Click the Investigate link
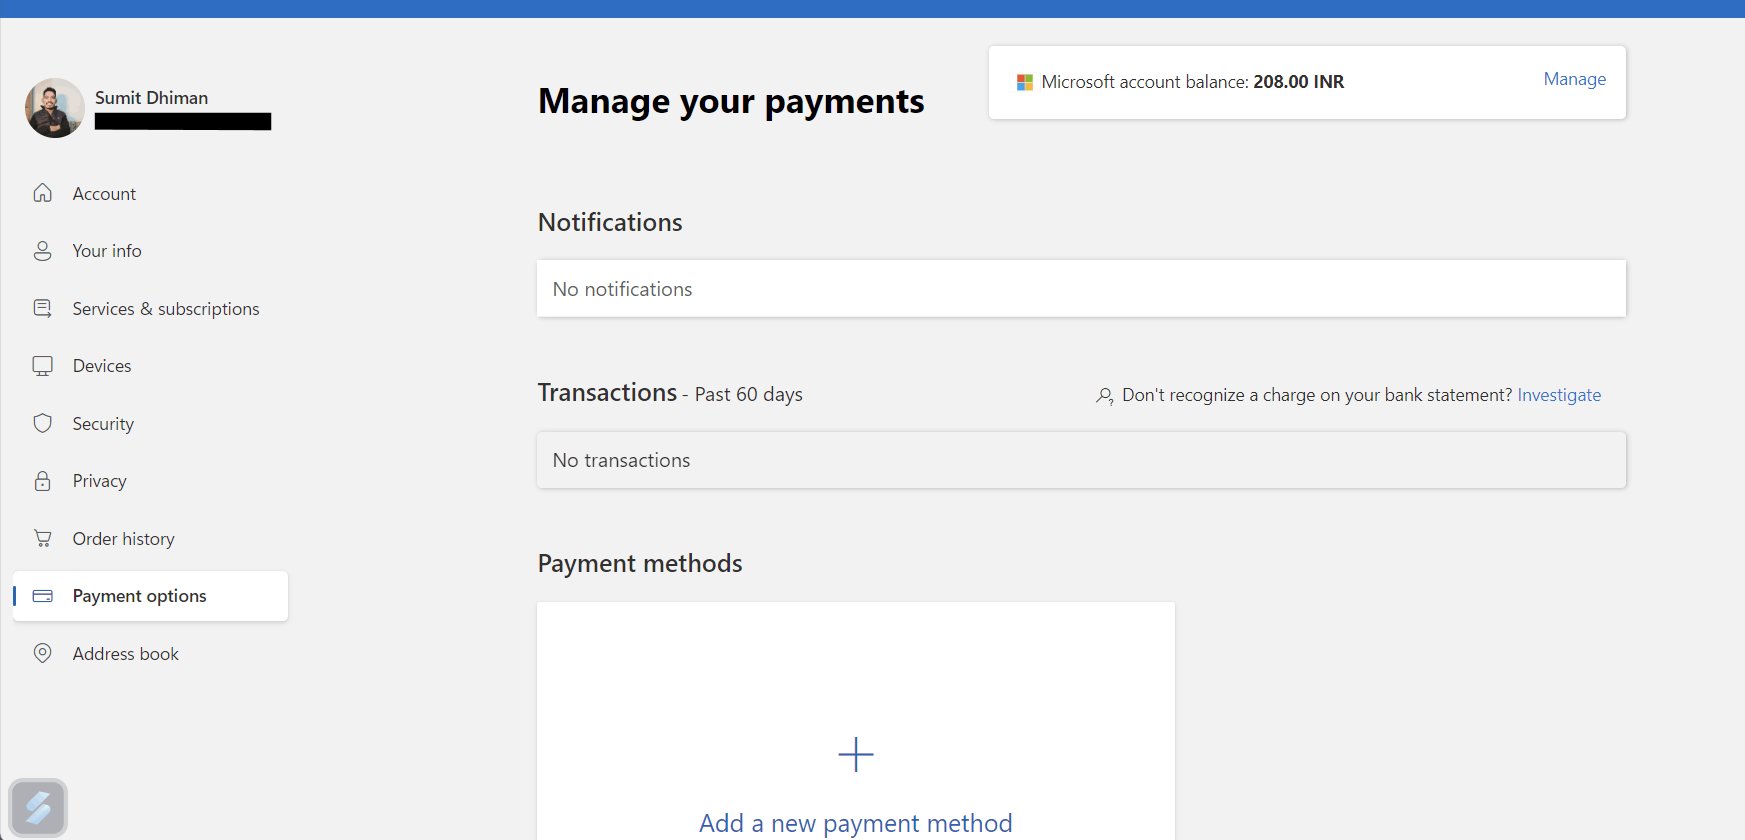This screenshot has height=840, width=1745. pos(1558,395)
